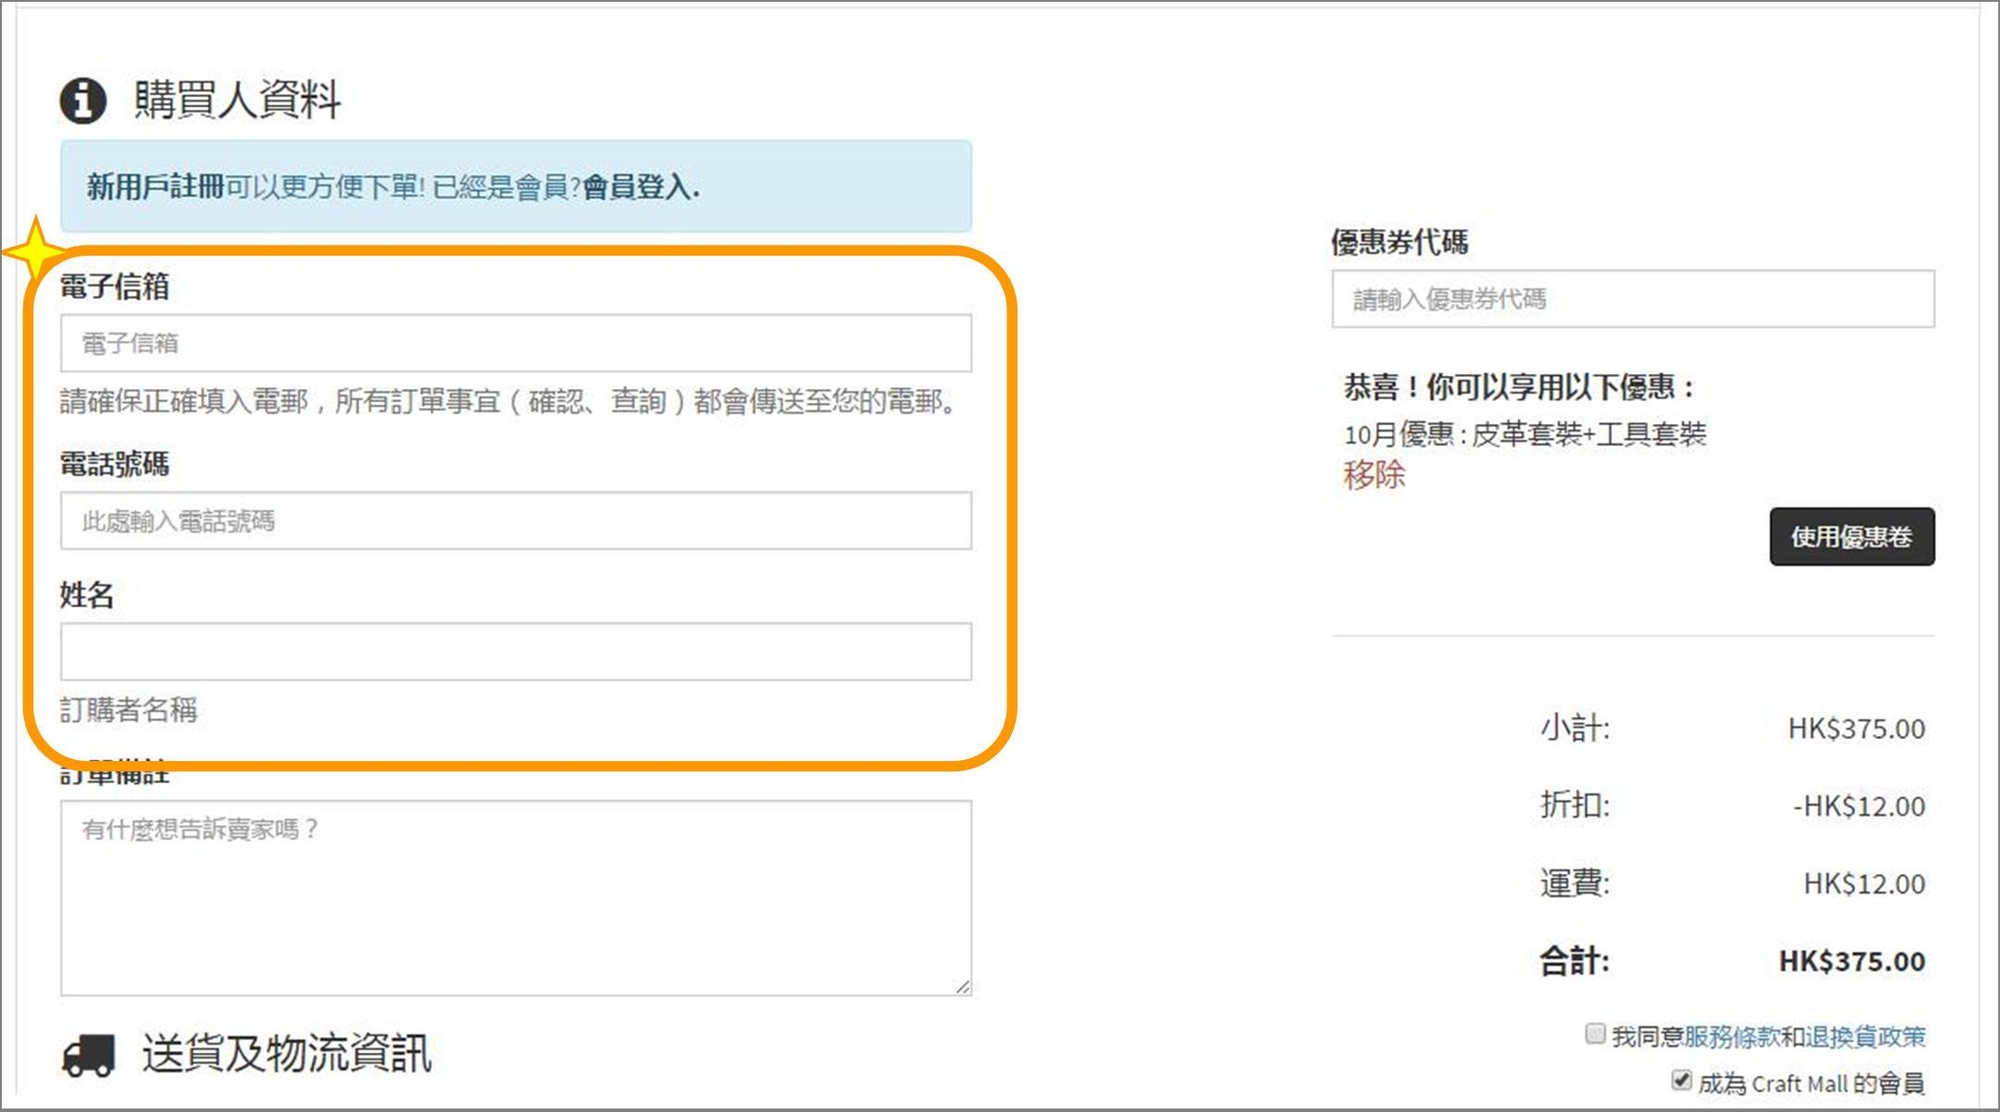Focus the 優惠券代碼 coupon code field
Screen dimensions: 2000x1112
click(x=1632, y=299)
